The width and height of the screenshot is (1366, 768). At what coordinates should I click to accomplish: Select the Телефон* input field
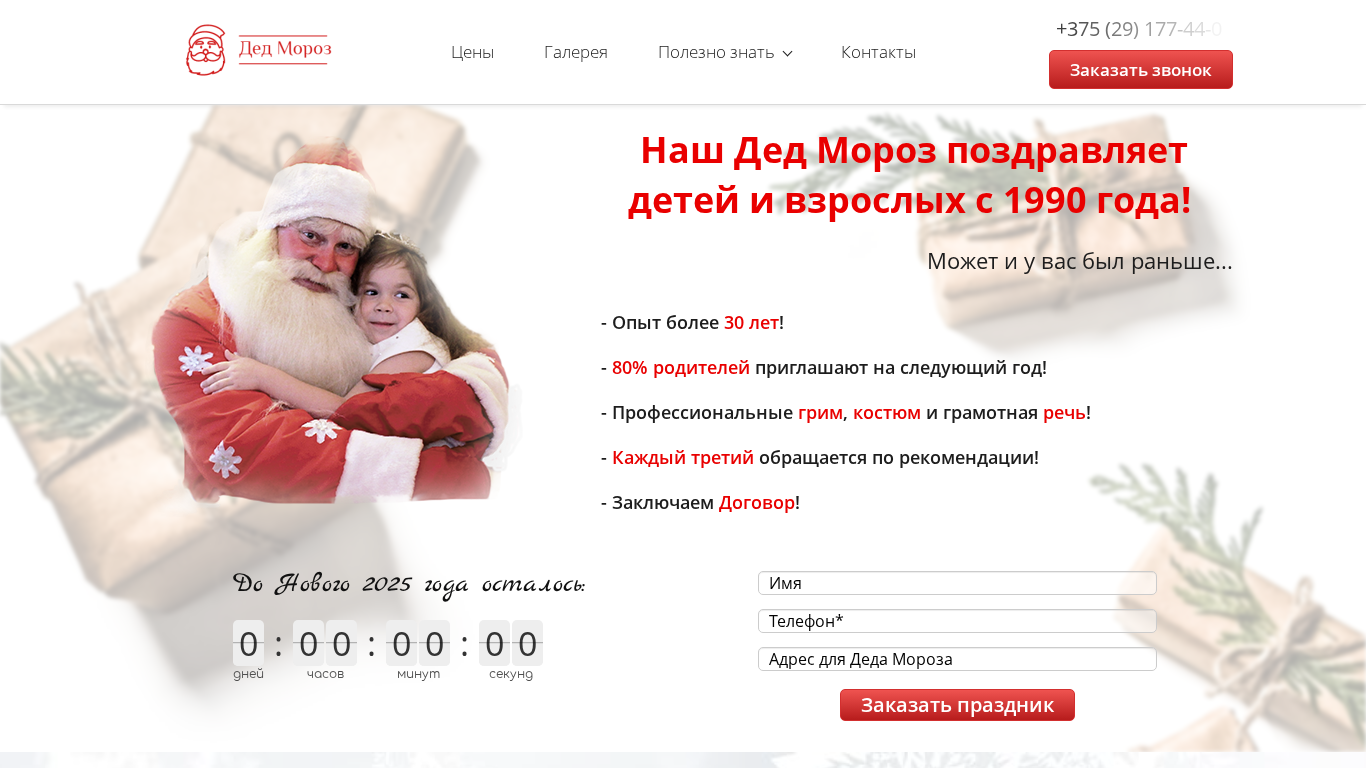(957, 621)
